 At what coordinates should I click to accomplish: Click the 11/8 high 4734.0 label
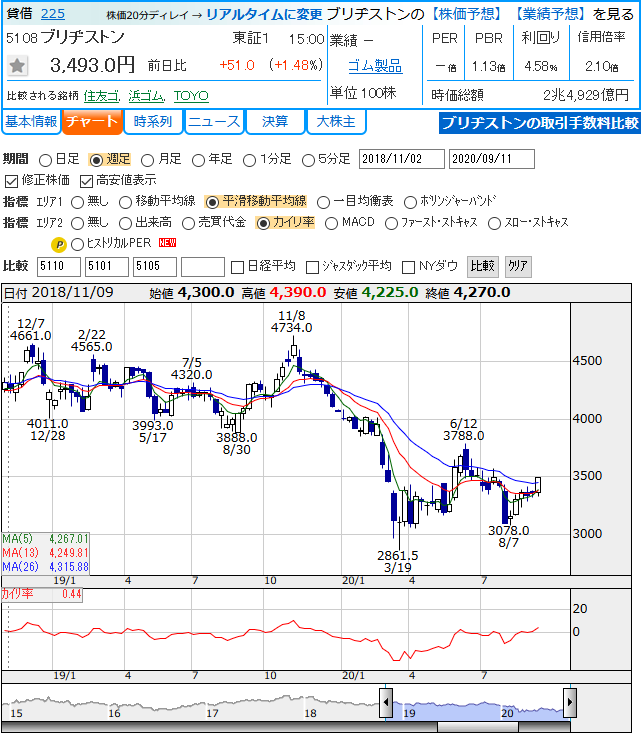click(x=292, y=322)
